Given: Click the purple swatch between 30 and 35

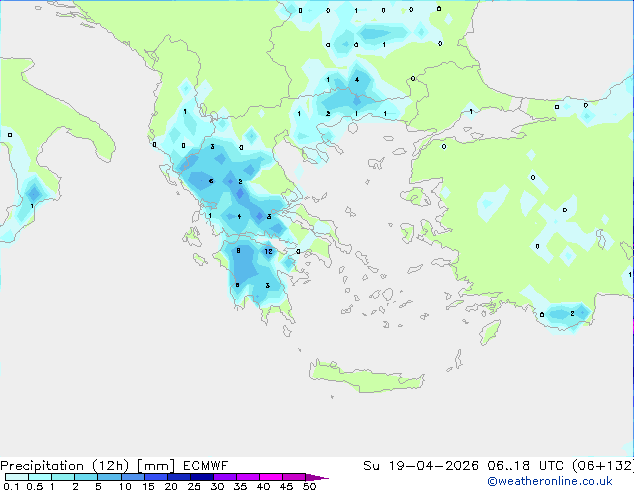Looking at the screenshot, I should pyautogui.click(x=224, y=477).
